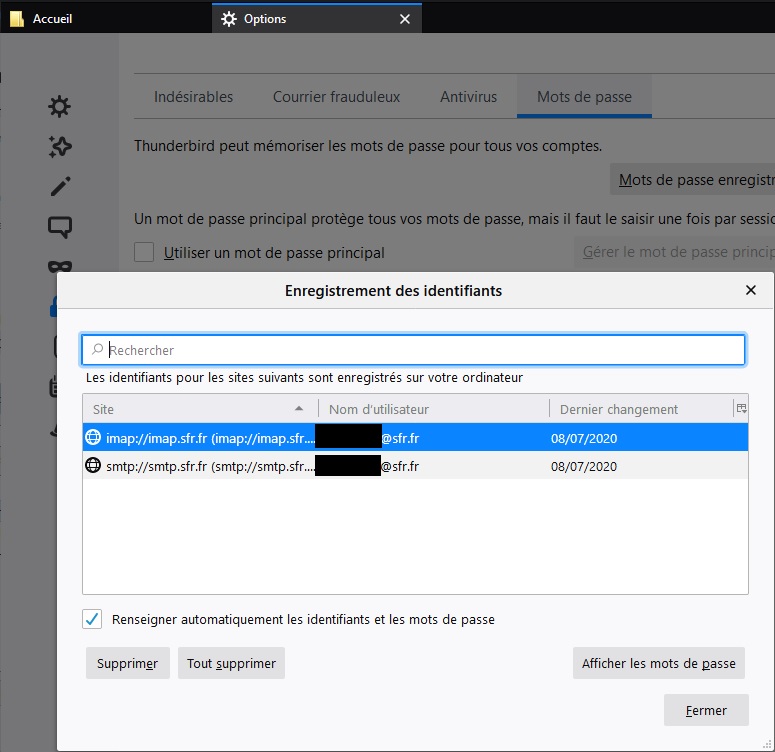Click the magnifier icon in the search box
Screen dimensions: 775x752
[97, 349]
